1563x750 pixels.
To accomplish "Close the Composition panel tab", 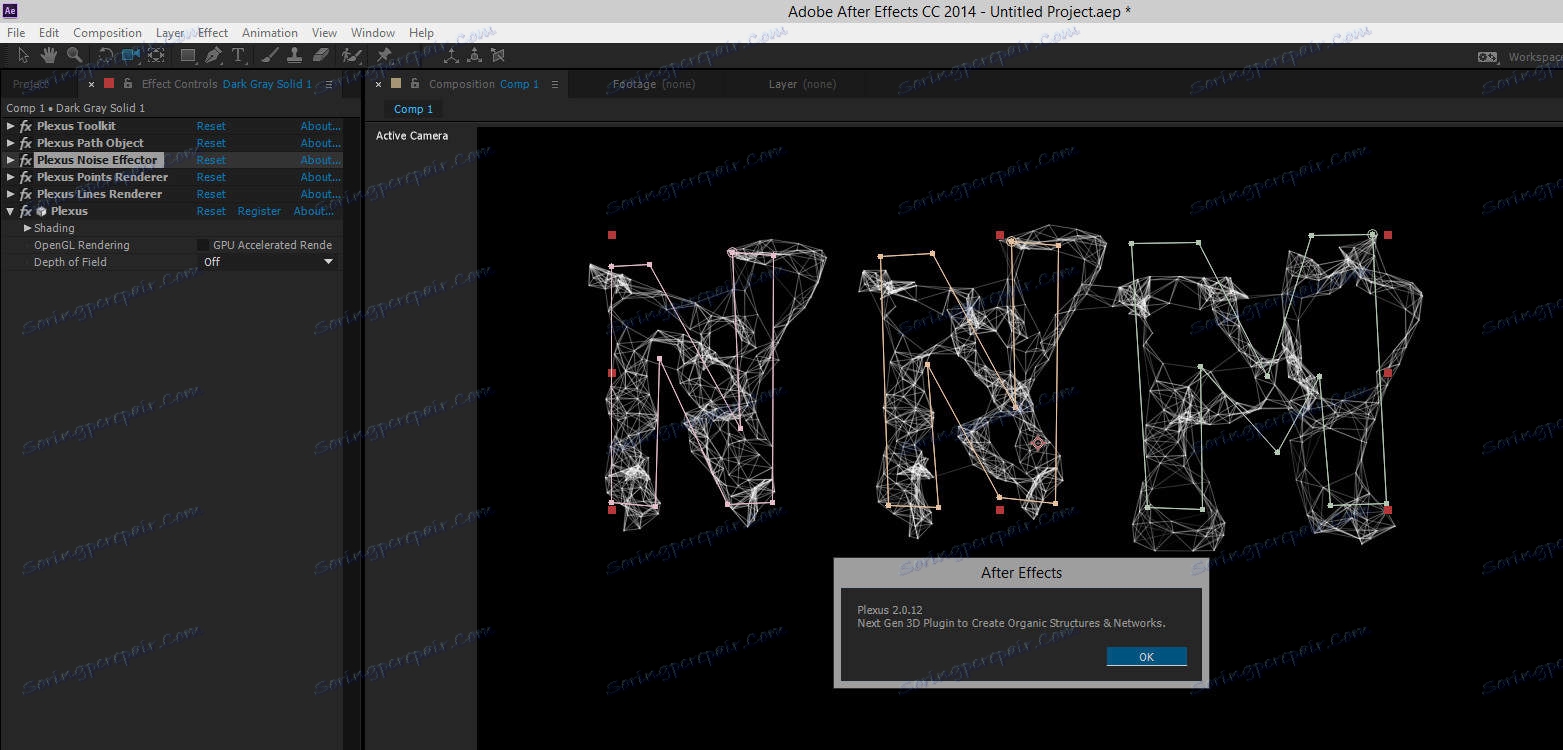I will (x=378, y=84).
